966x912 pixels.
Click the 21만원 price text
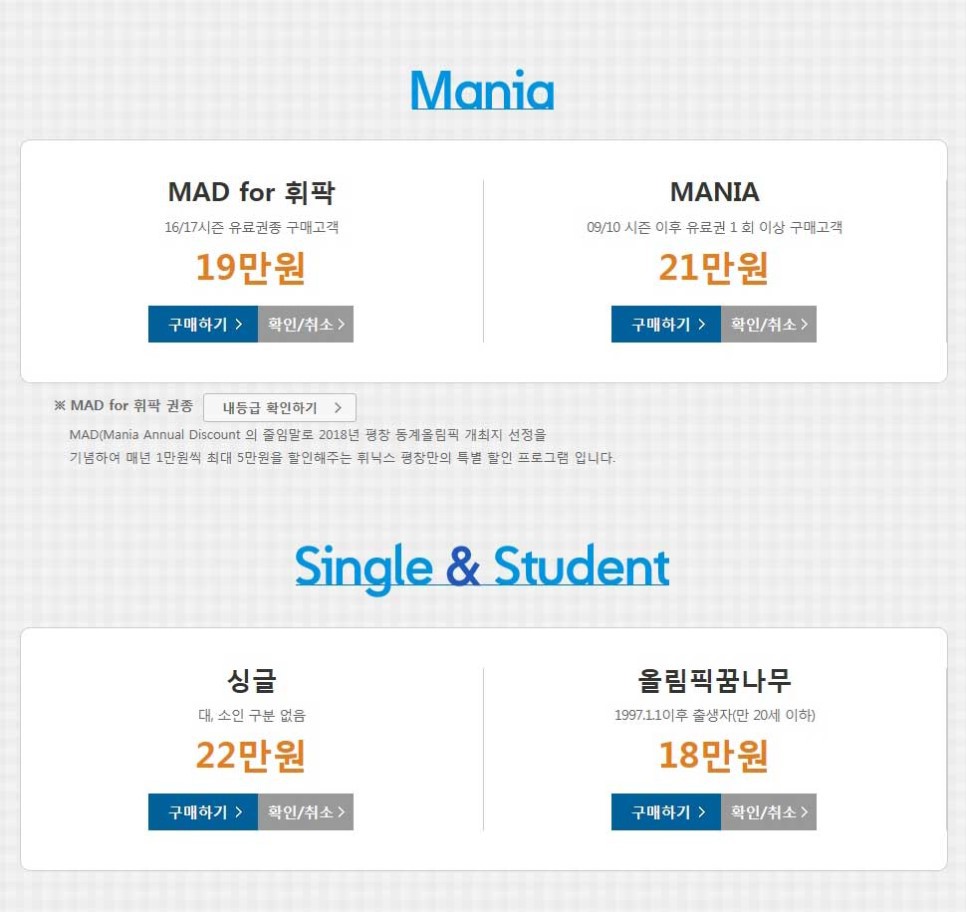click(713, 268)
